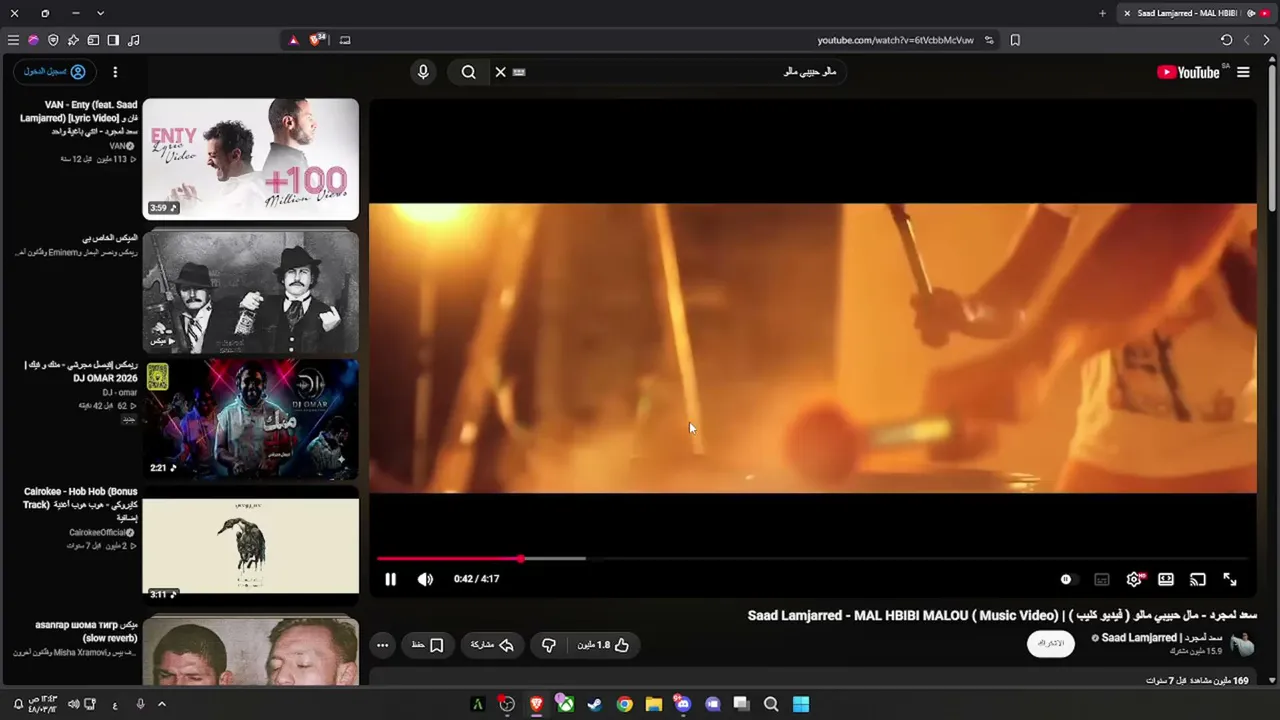1280x720 pixels.
Task: Go forward to the next page
Action: coord(1267,40)
